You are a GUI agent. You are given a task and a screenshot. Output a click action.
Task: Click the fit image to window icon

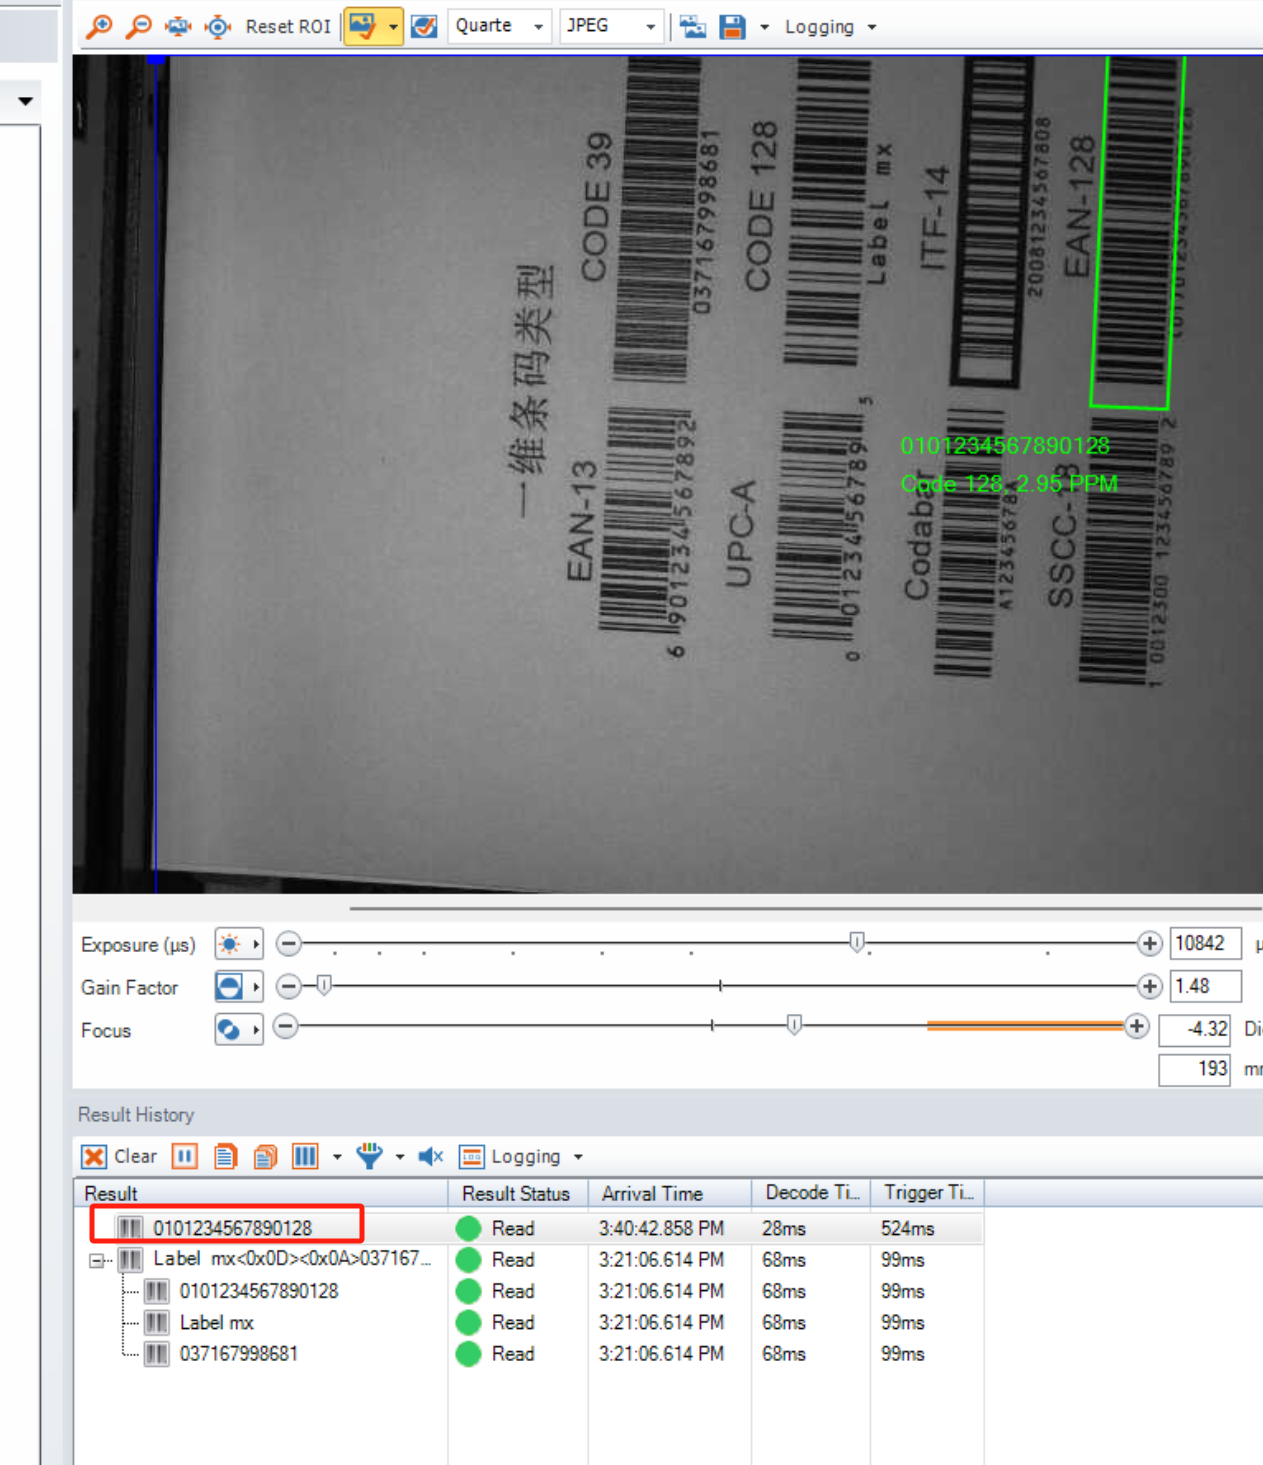point(178,26)
